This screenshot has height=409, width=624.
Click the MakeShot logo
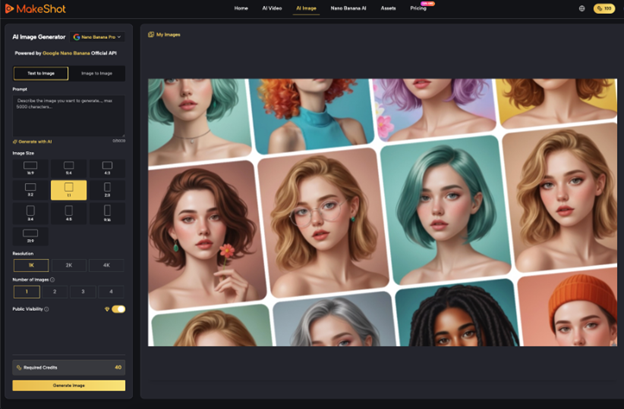click(35, 8)
